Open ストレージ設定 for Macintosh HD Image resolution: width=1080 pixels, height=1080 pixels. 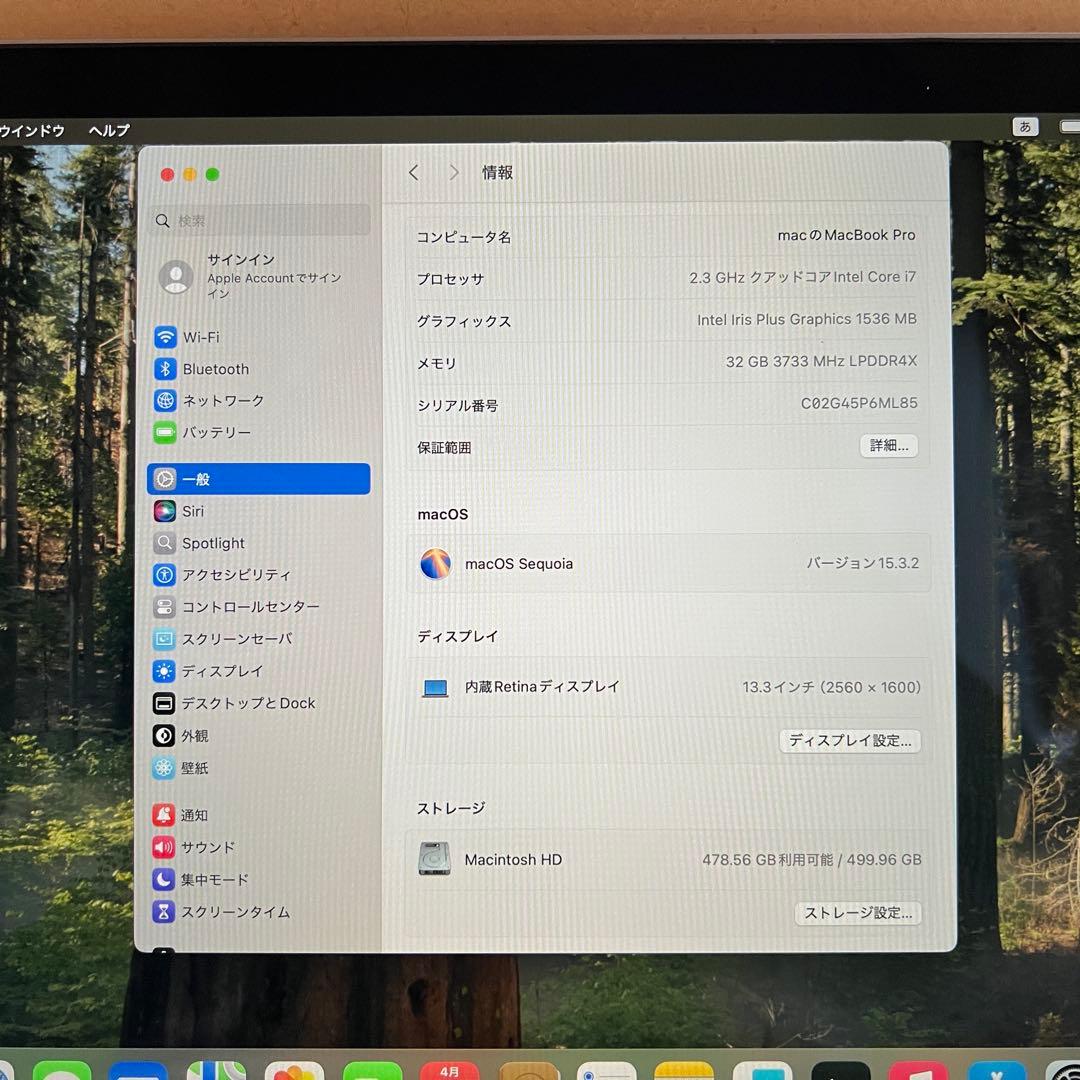pos(857,913)
